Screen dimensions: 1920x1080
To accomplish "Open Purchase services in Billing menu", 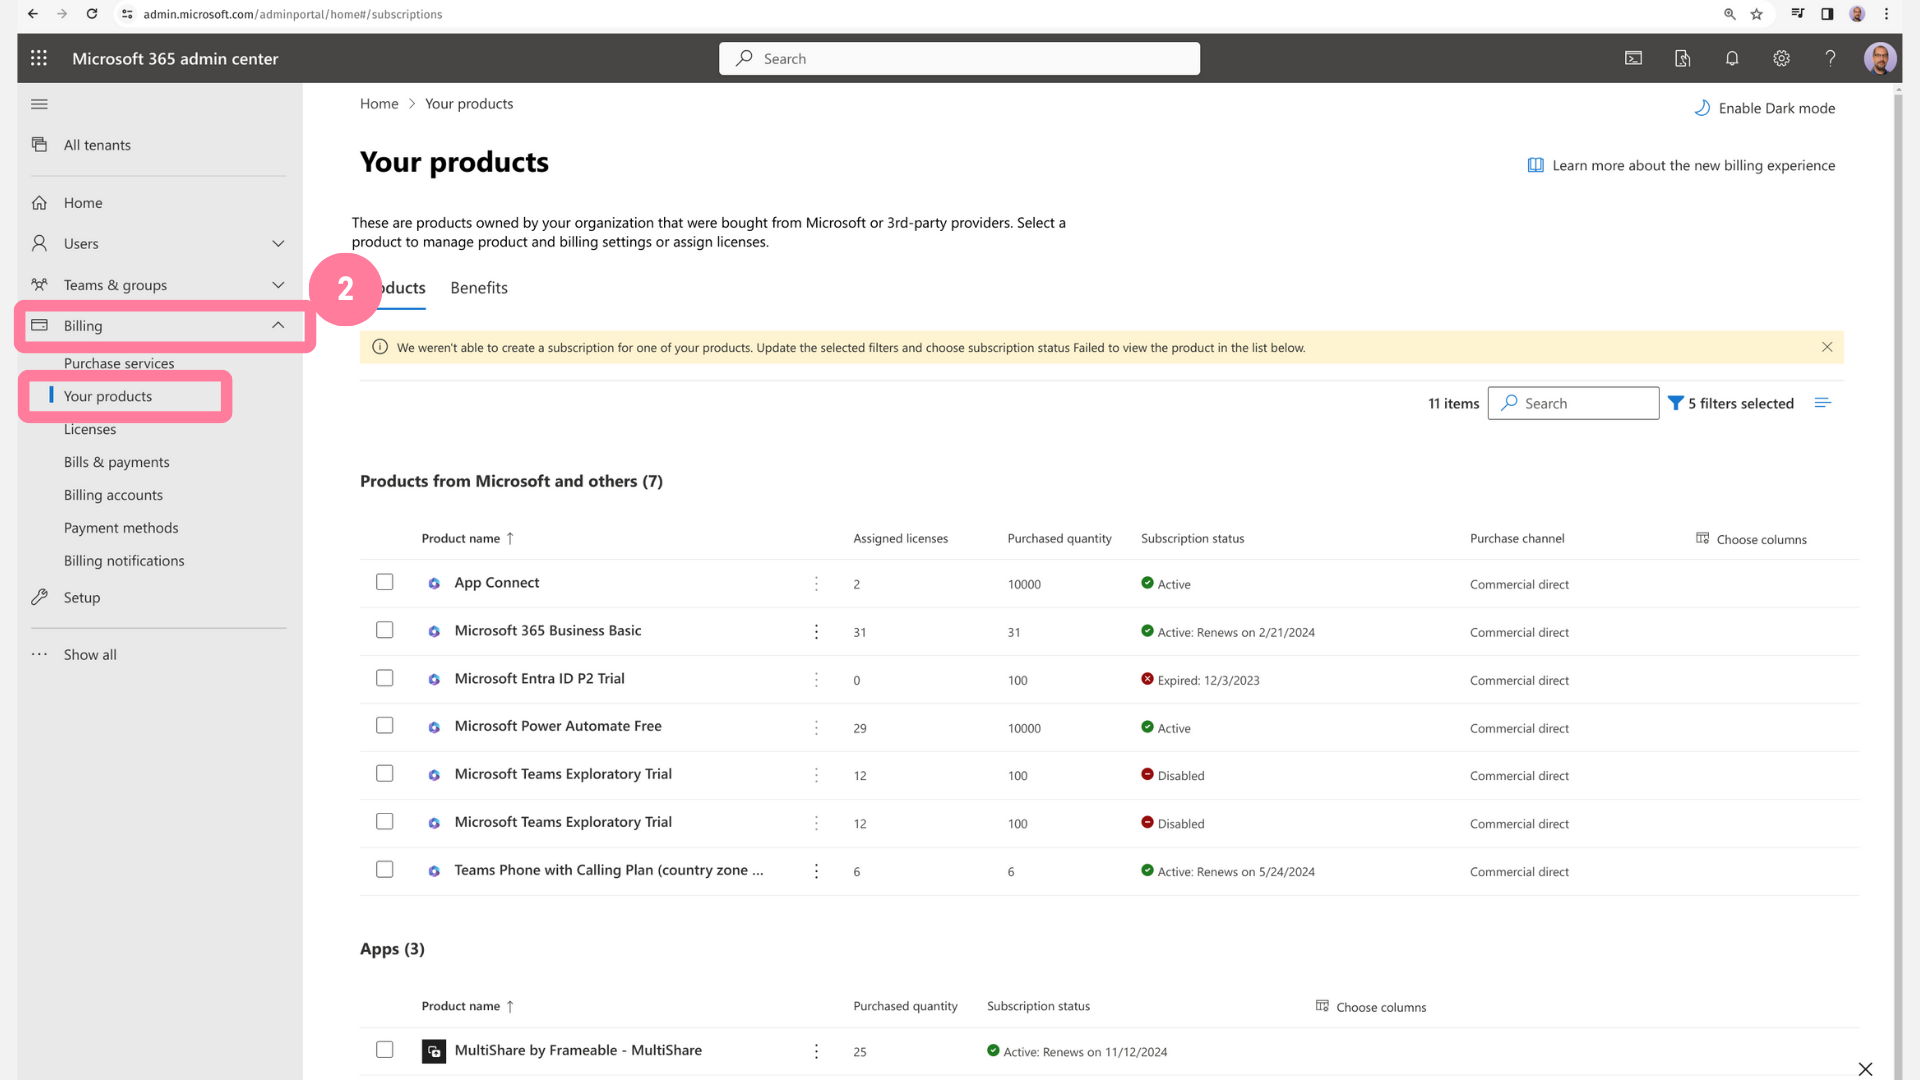I will 119,363.
